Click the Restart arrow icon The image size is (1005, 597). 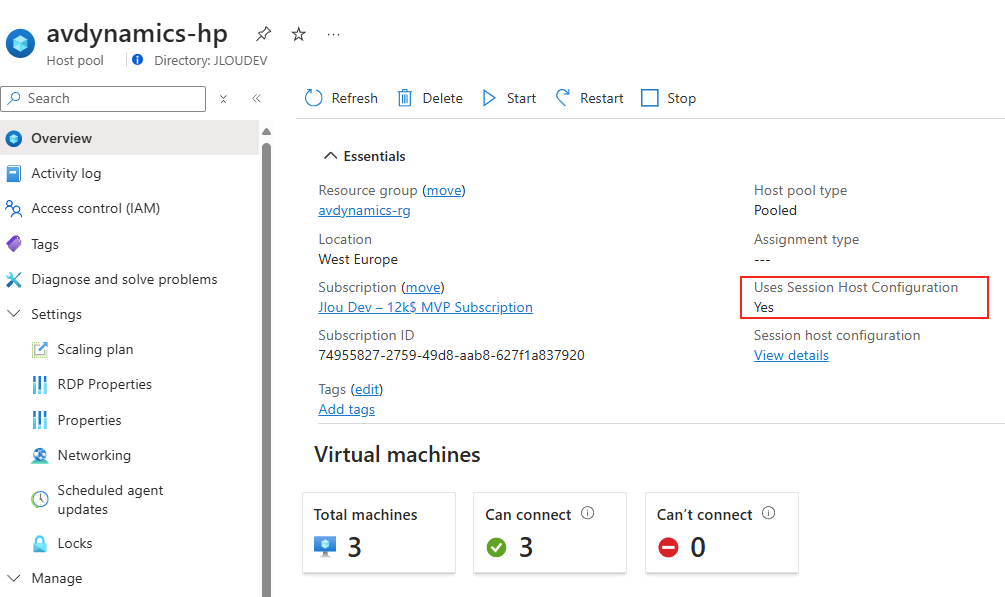pyautogui.click(x=562, y=97)
